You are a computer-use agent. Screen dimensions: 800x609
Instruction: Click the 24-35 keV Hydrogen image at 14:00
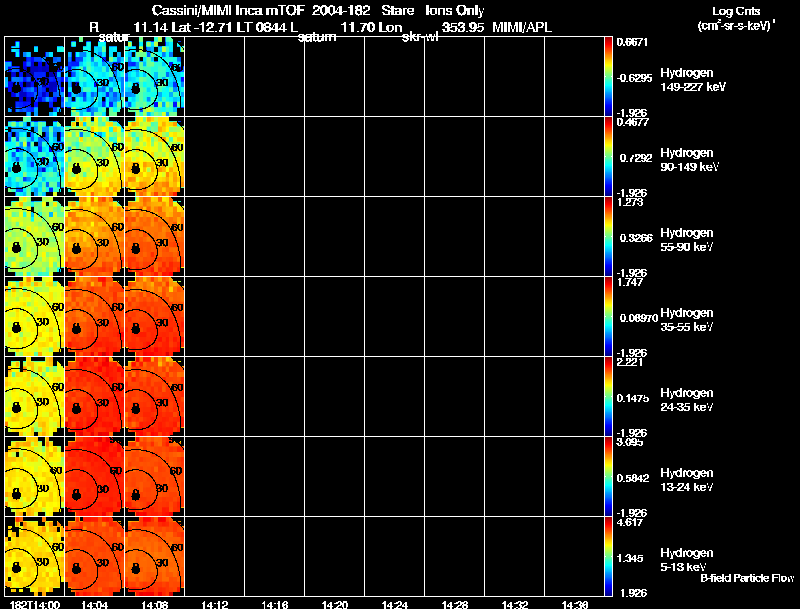[35, 397]
